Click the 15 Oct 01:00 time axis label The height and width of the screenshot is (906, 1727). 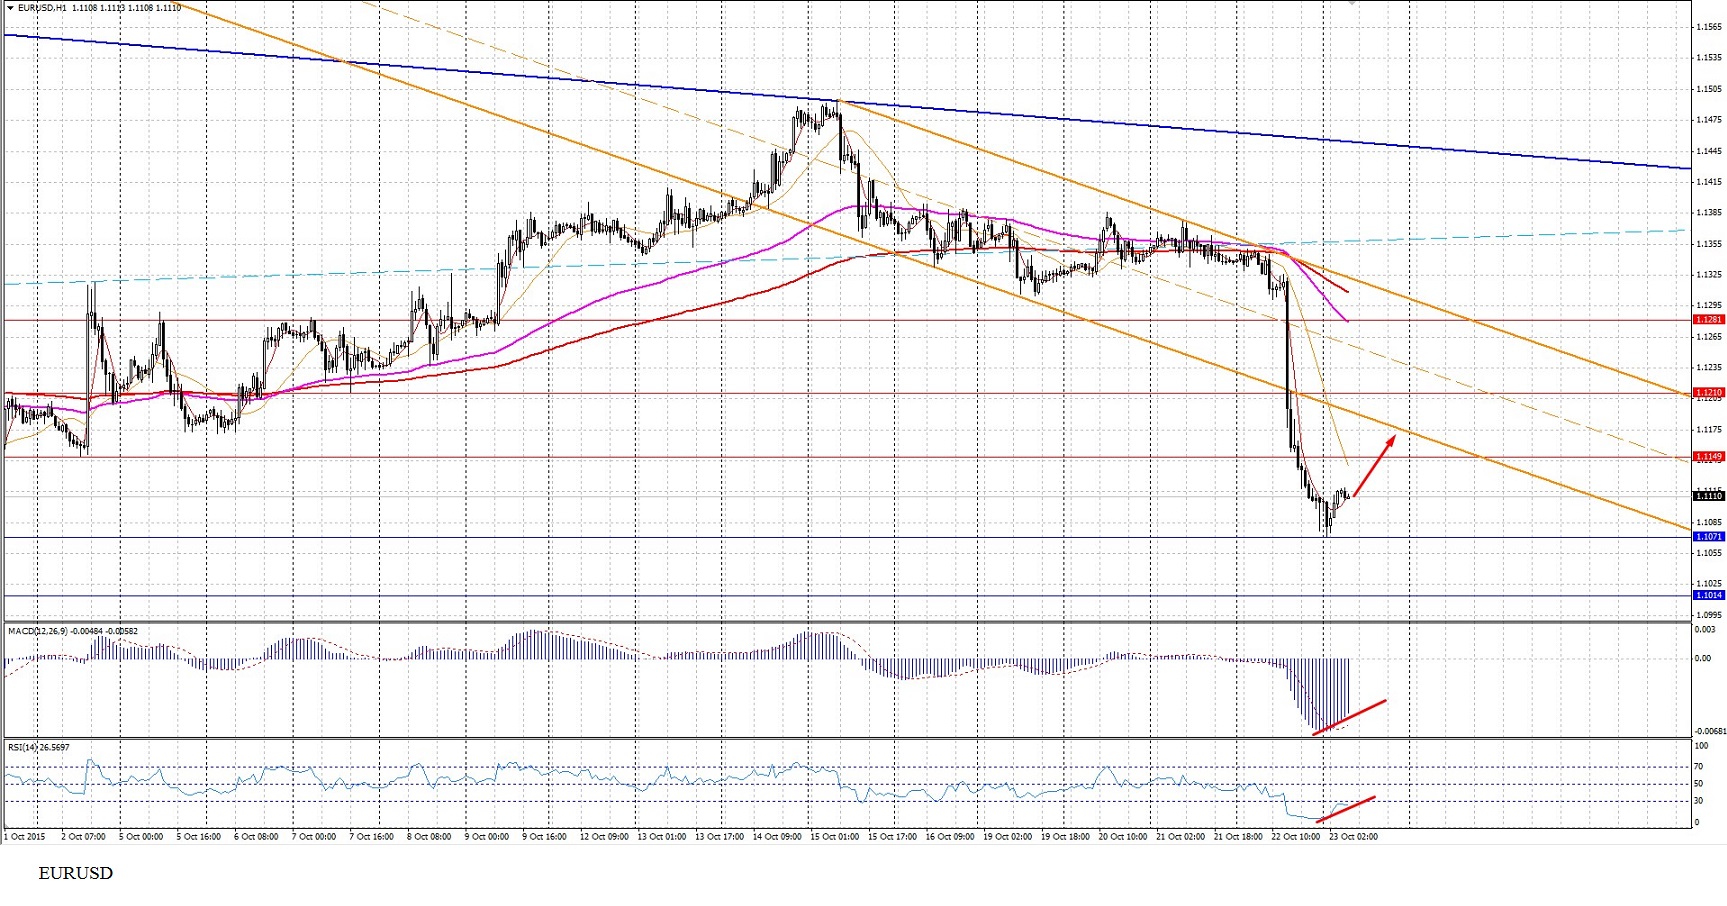pos(834,836)
